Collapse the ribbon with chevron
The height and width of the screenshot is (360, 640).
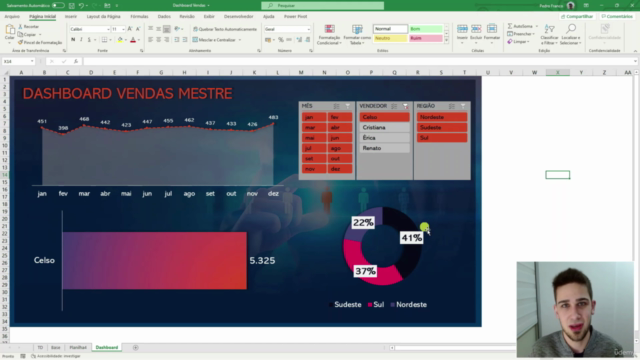pyautogui.click(x=635, y=51)
